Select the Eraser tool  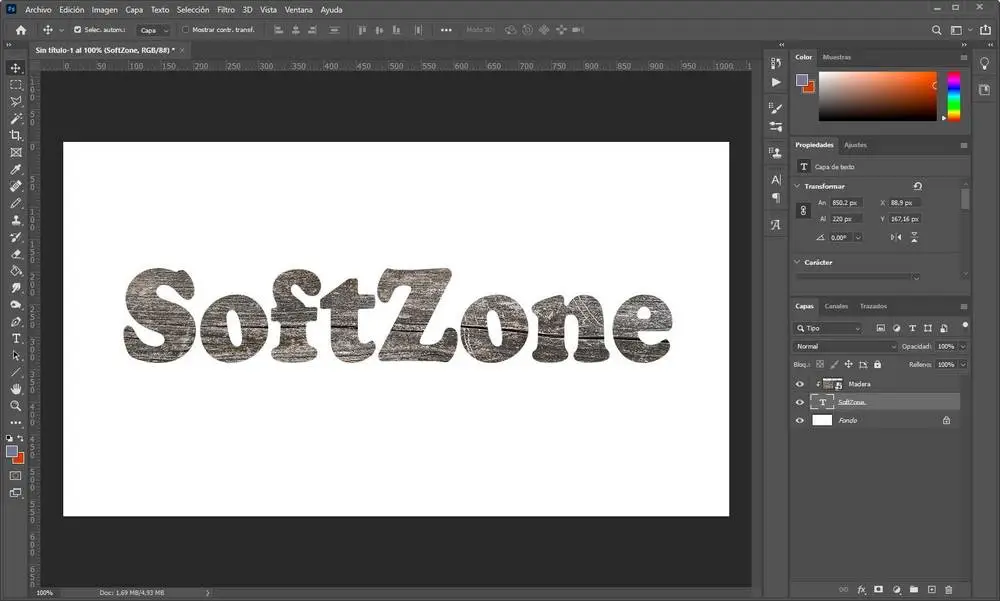point(16,254)
